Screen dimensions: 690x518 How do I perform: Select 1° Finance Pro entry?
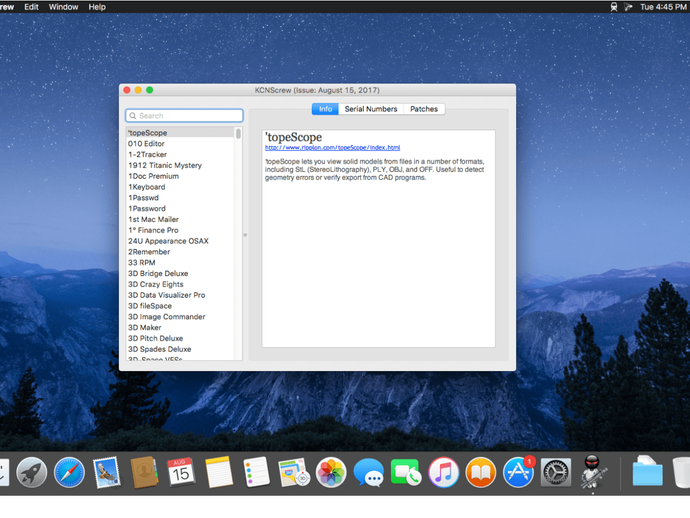point(180,230)
